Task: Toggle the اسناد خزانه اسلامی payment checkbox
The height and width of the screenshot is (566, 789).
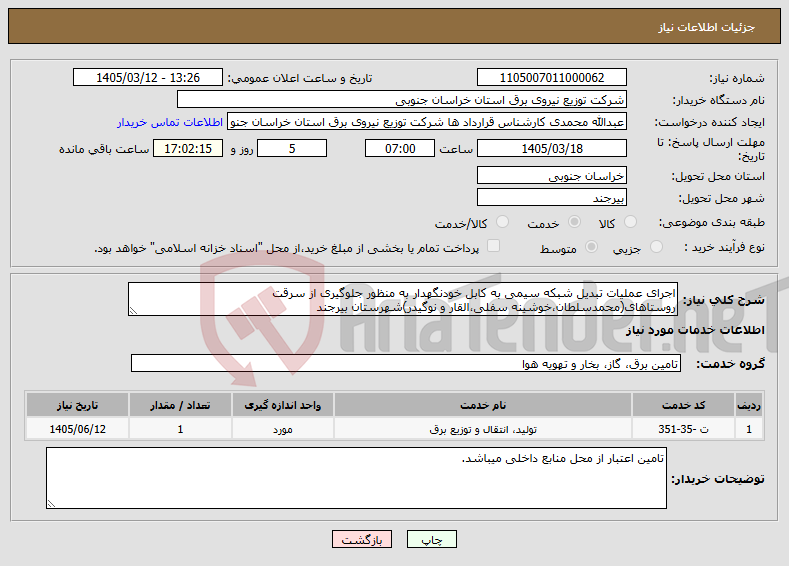Action: [x=494, y=246]
